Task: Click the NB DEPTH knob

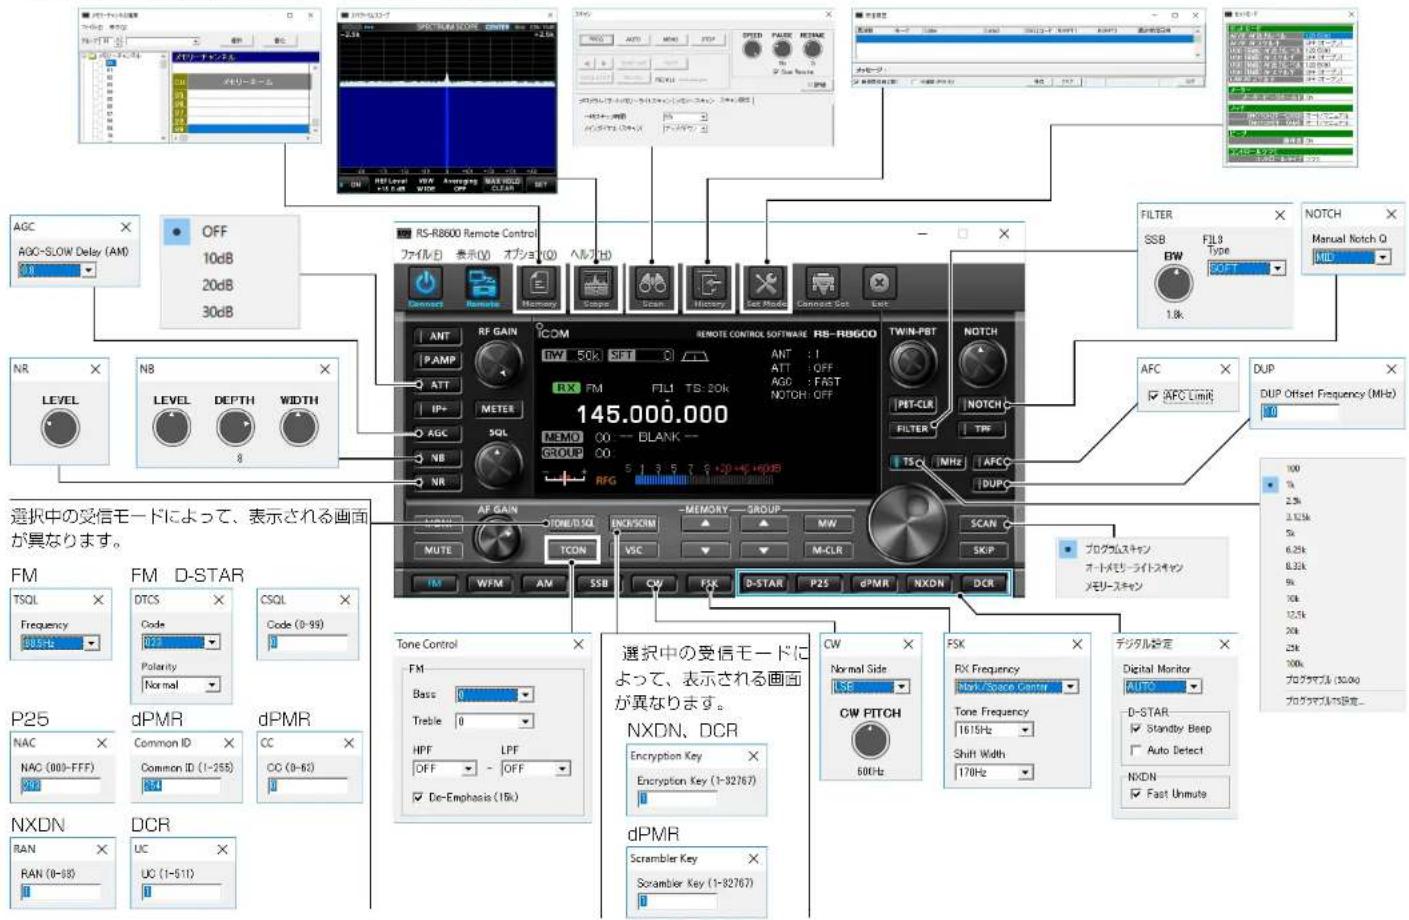Action: click(235, 427)
